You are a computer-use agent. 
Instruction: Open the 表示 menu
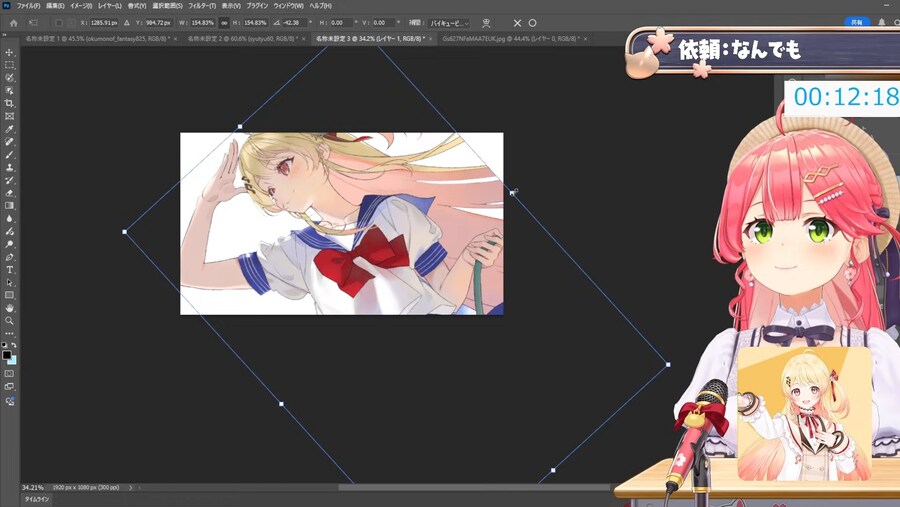click(231, 6)
